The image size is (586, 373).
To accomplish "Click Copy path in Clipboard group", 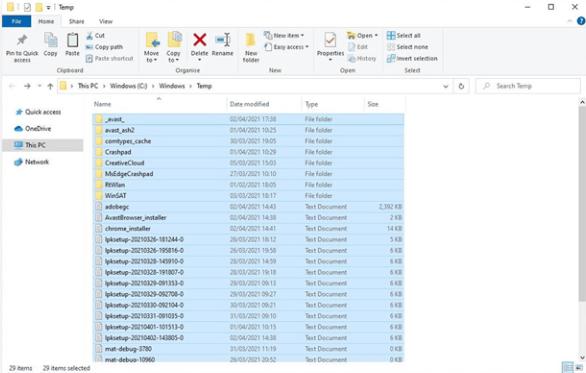I will pyautogui.click(x=104, y=47).
